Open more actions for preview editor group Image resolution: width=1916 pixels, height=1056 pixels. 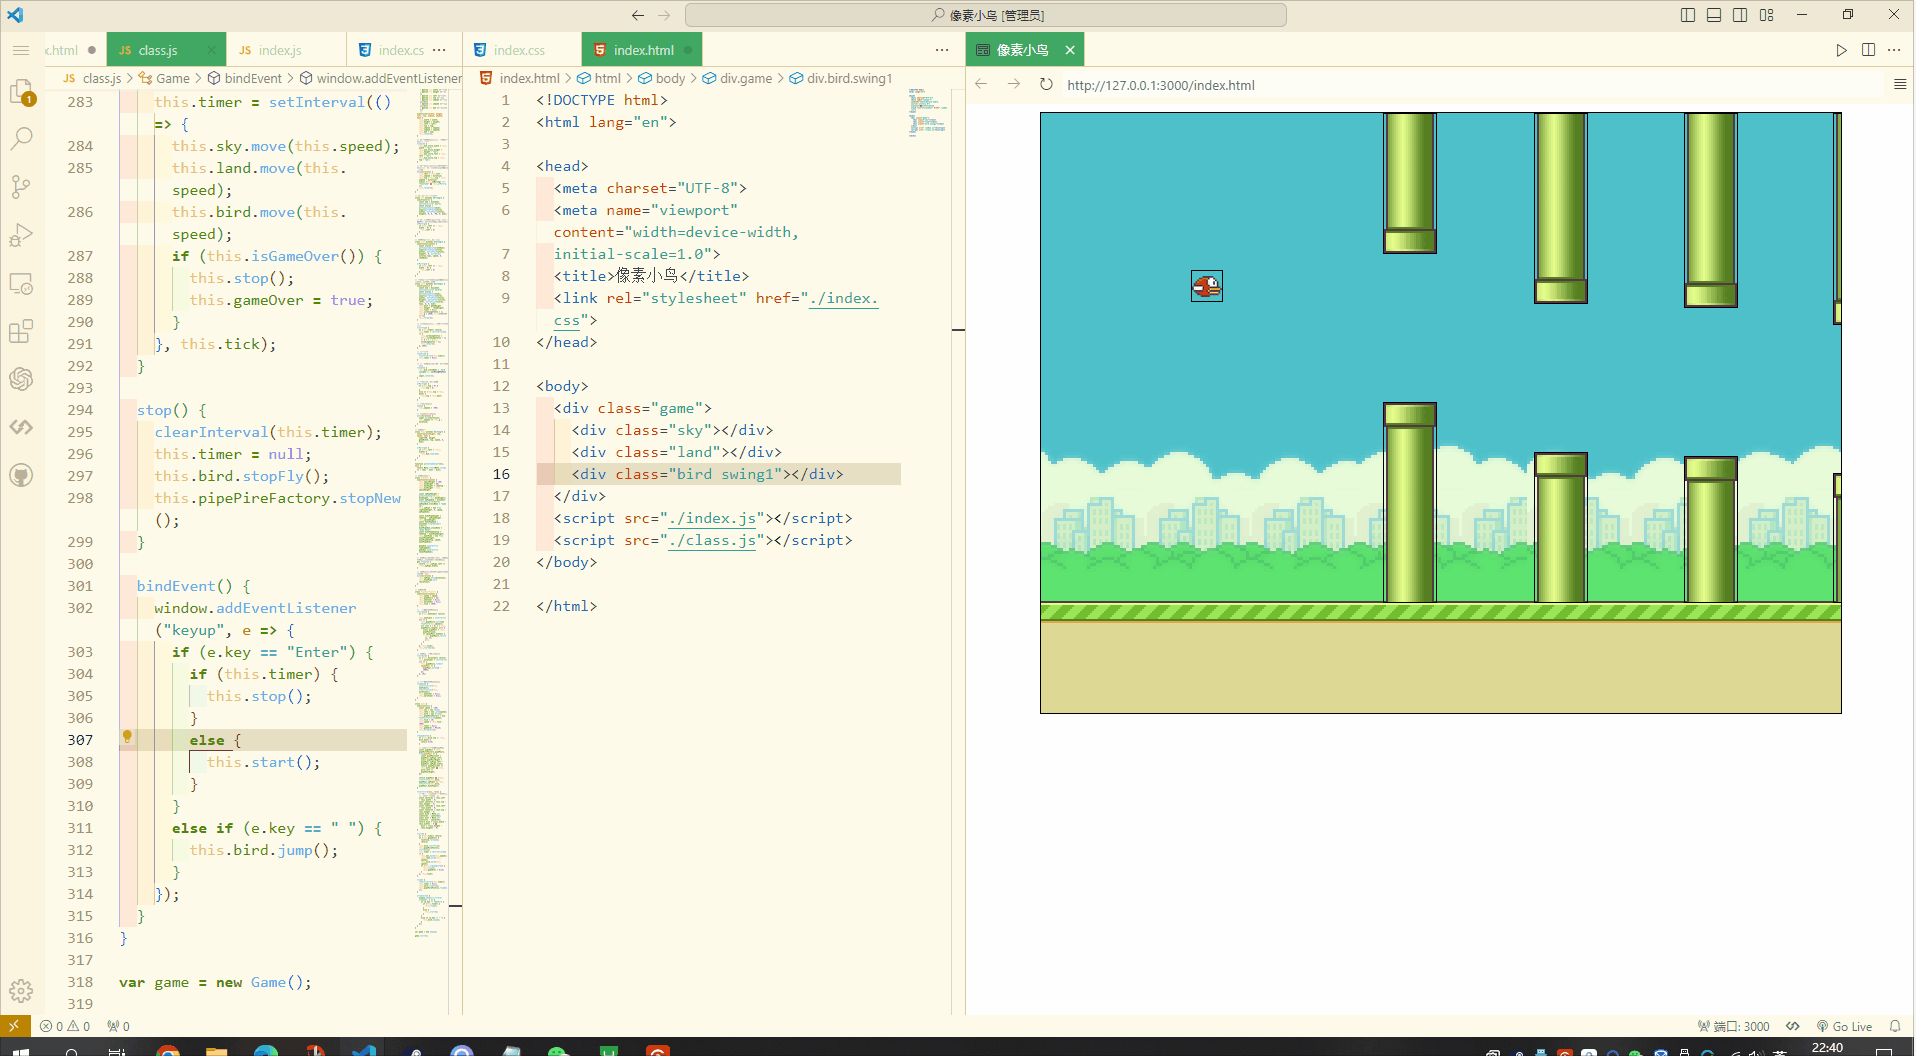pos(1894,50)
